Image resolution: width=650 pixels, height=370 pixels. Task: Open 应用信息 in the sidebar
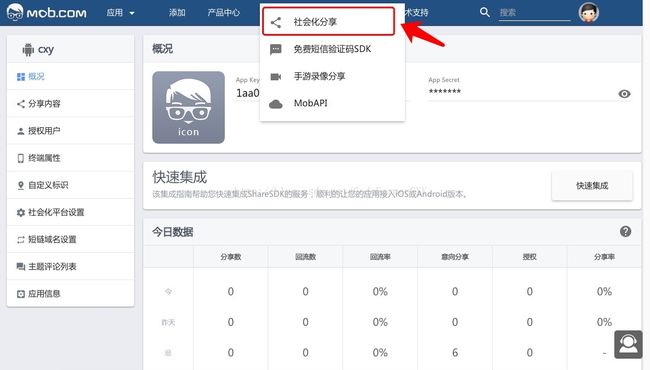coord(70,294)
